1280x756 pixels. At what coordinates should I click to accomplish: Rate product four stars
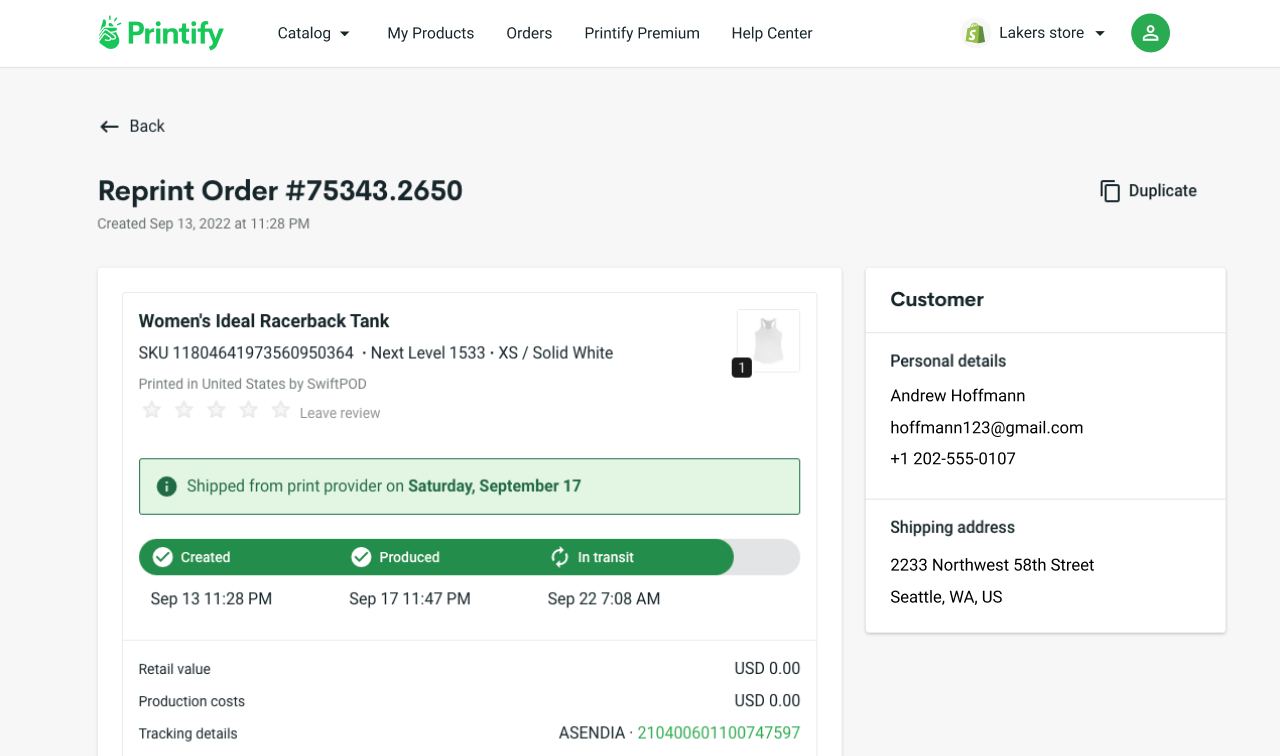tap(249, 410)
